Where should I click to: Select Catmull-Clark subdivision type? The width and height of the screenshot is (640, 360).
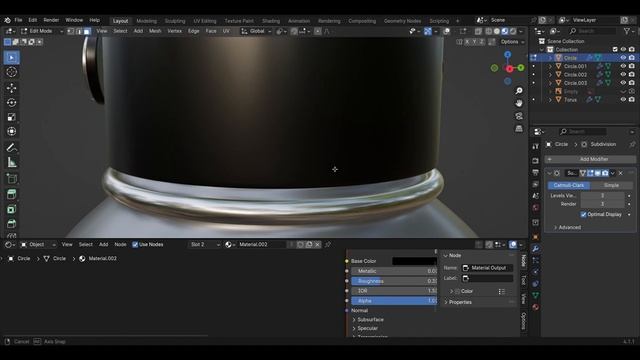coord(569,185)
